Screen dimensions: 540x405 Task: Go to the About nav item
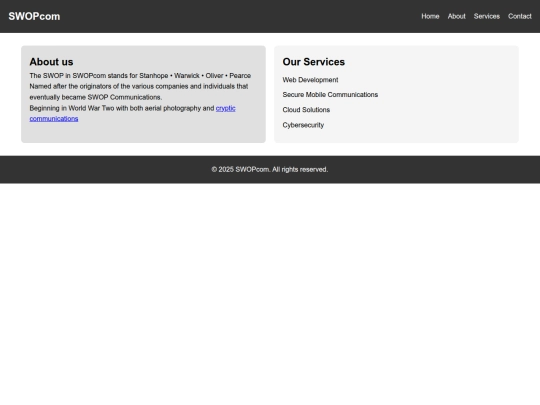pyautogui.click(x=456, y=16)
